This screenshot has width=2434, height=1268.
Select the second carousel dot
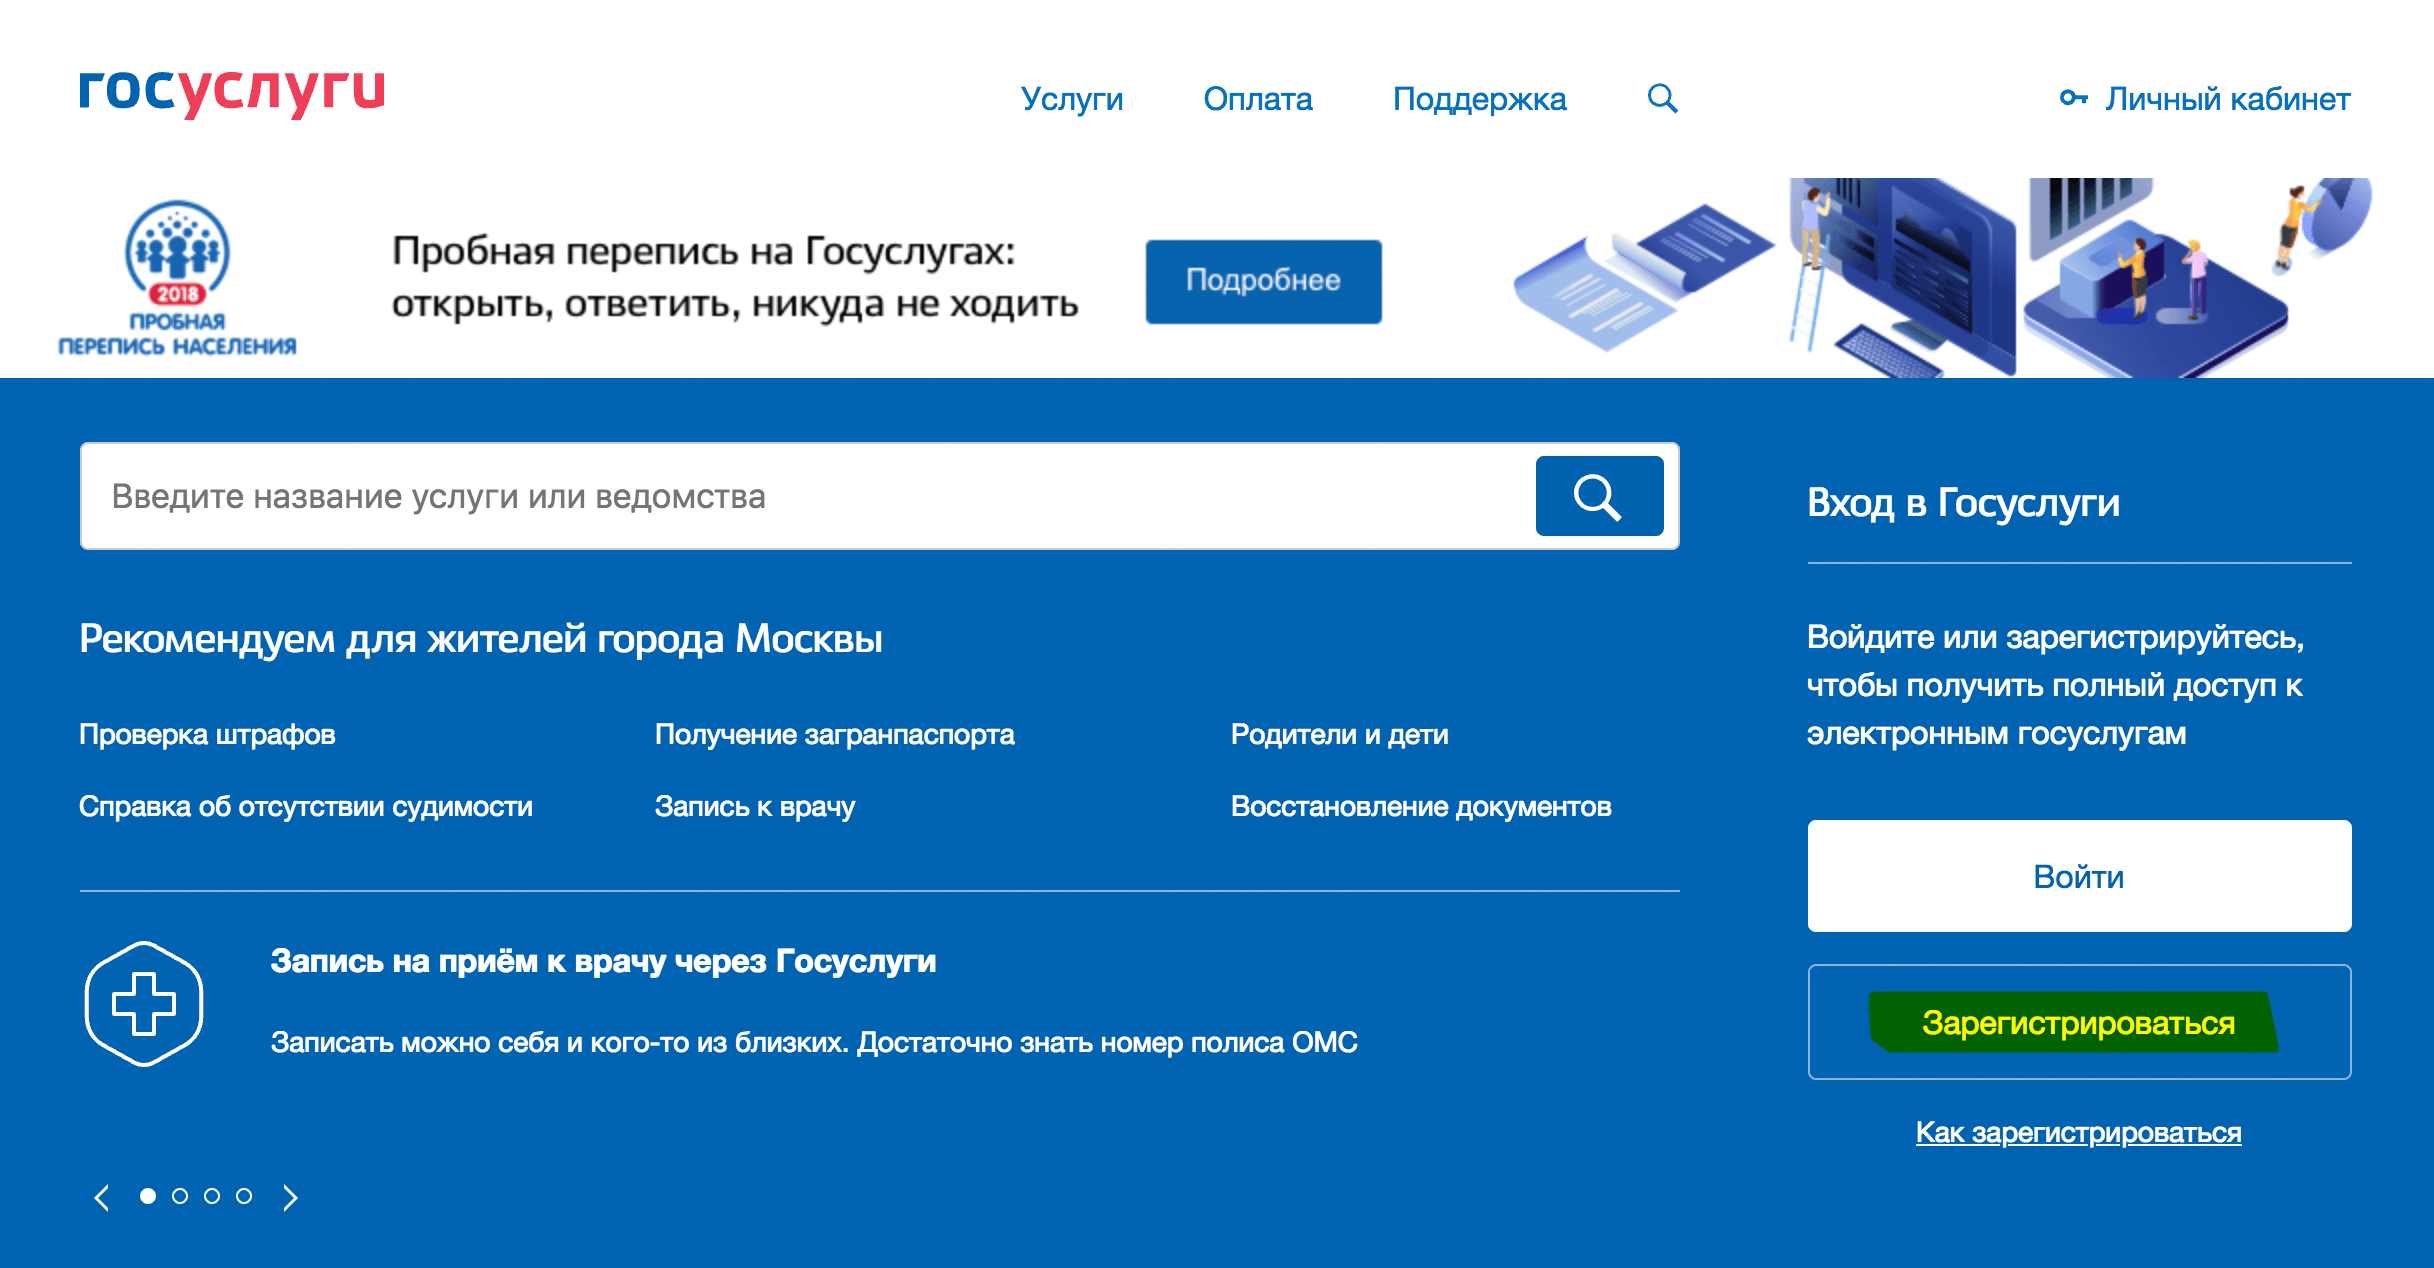[x=180, y=1196]
